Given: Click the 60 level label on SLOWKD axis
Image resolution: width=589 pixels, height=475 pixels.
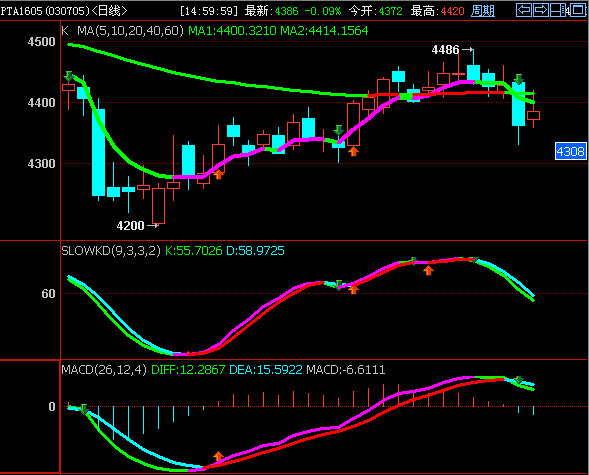Looking at the screenshot, I should pos(48,294).
